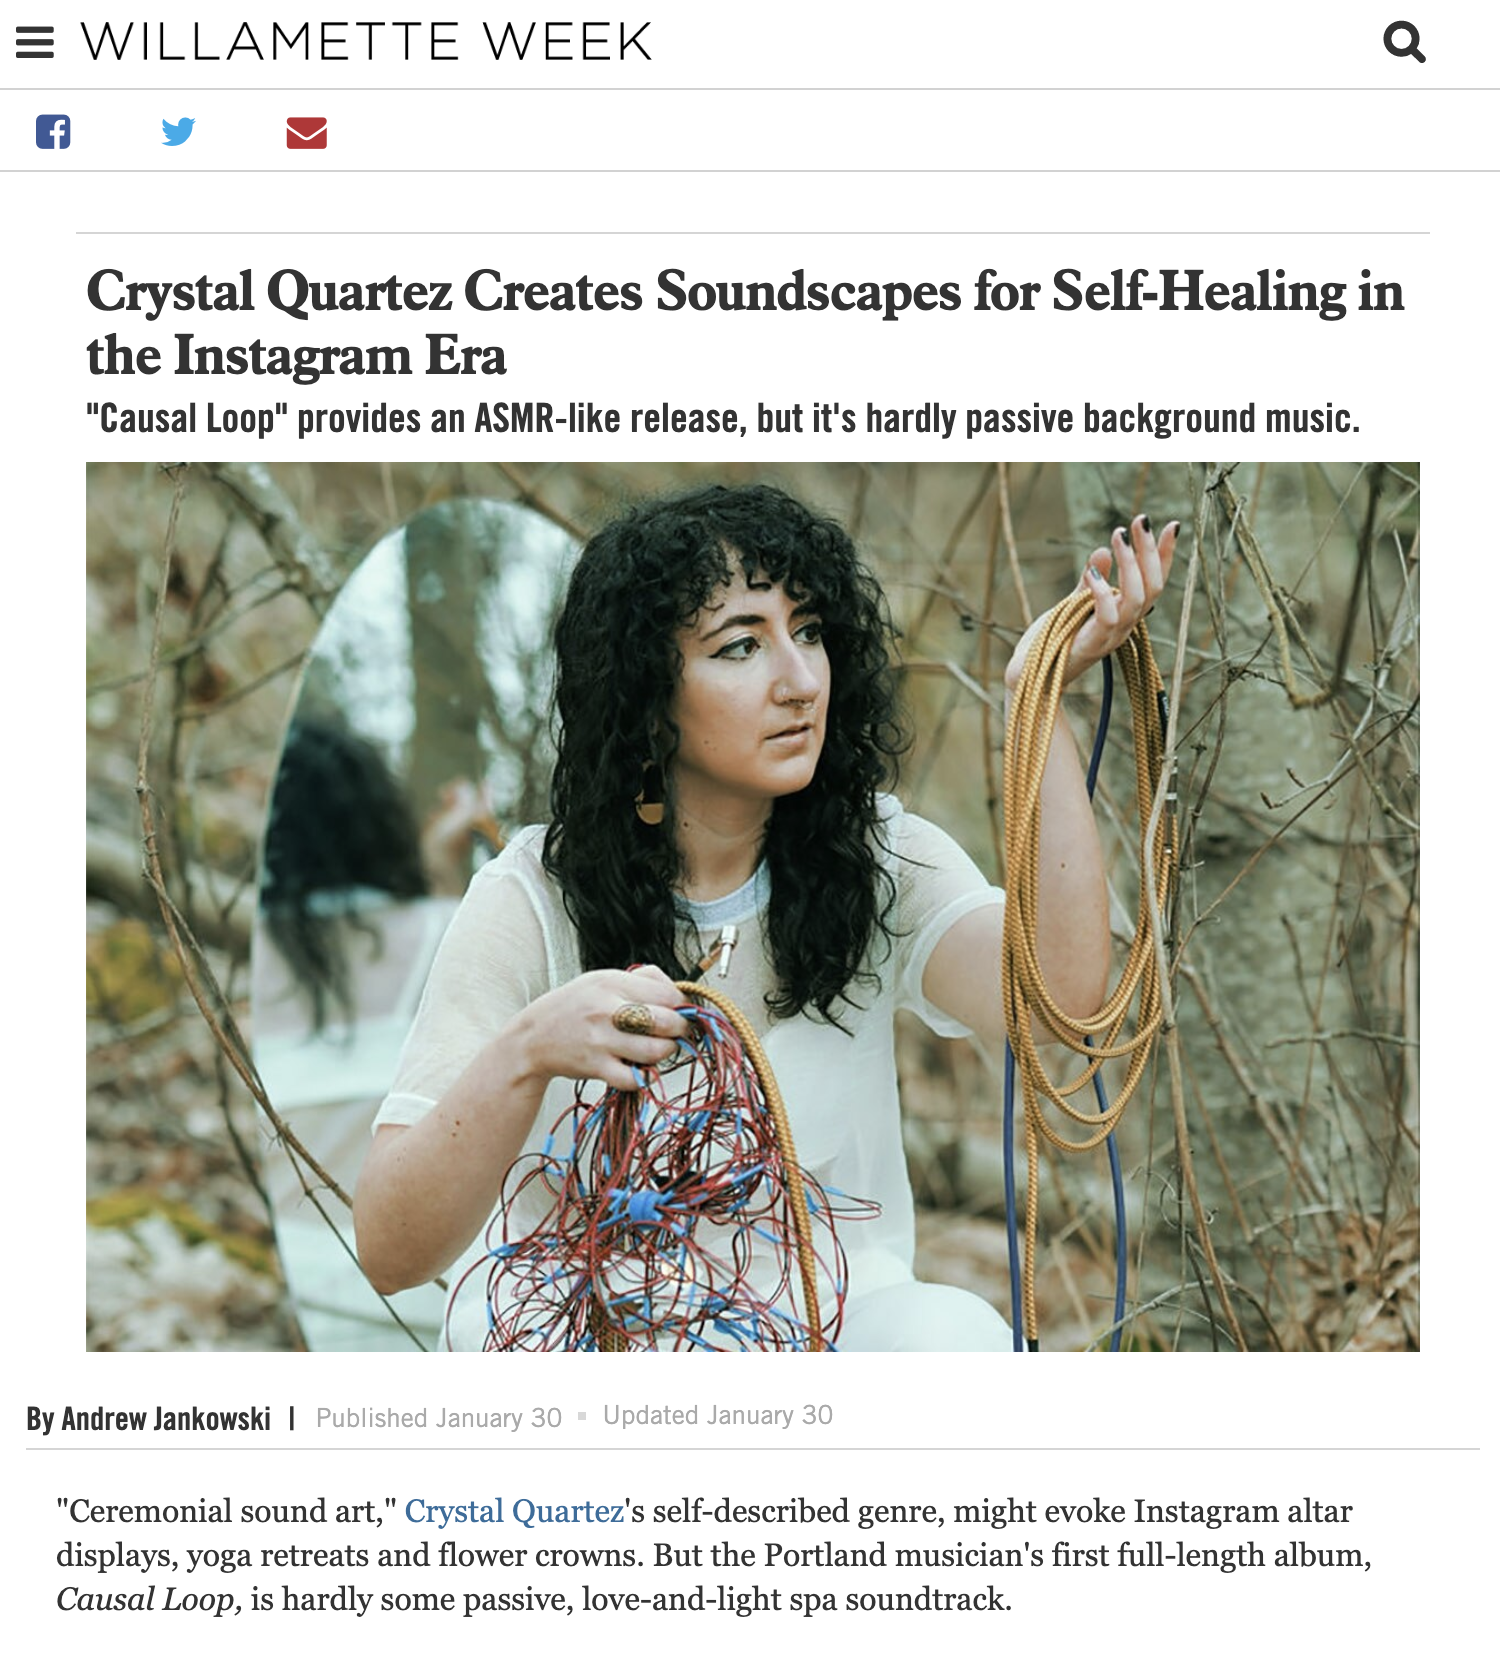Click the "Causal Loop" ASMR-like subheadline
This screenshot has width=1500, height=1668.
[x=723, y=418]
